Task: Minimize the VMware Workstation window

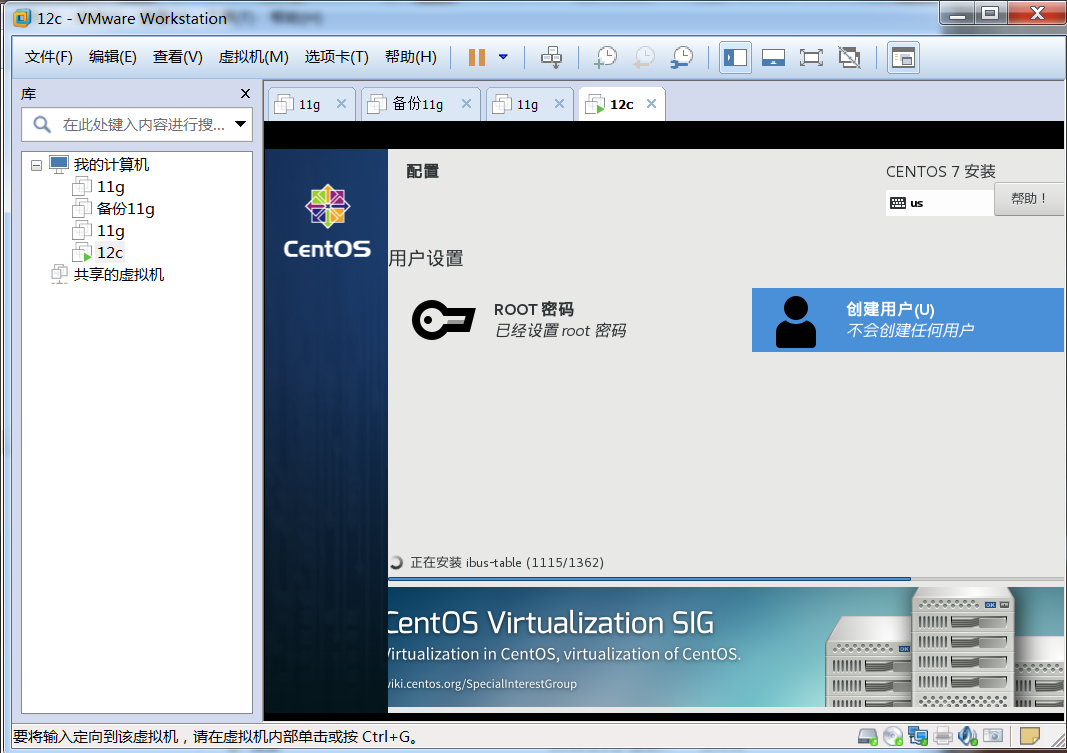Action: coord(957,13)
